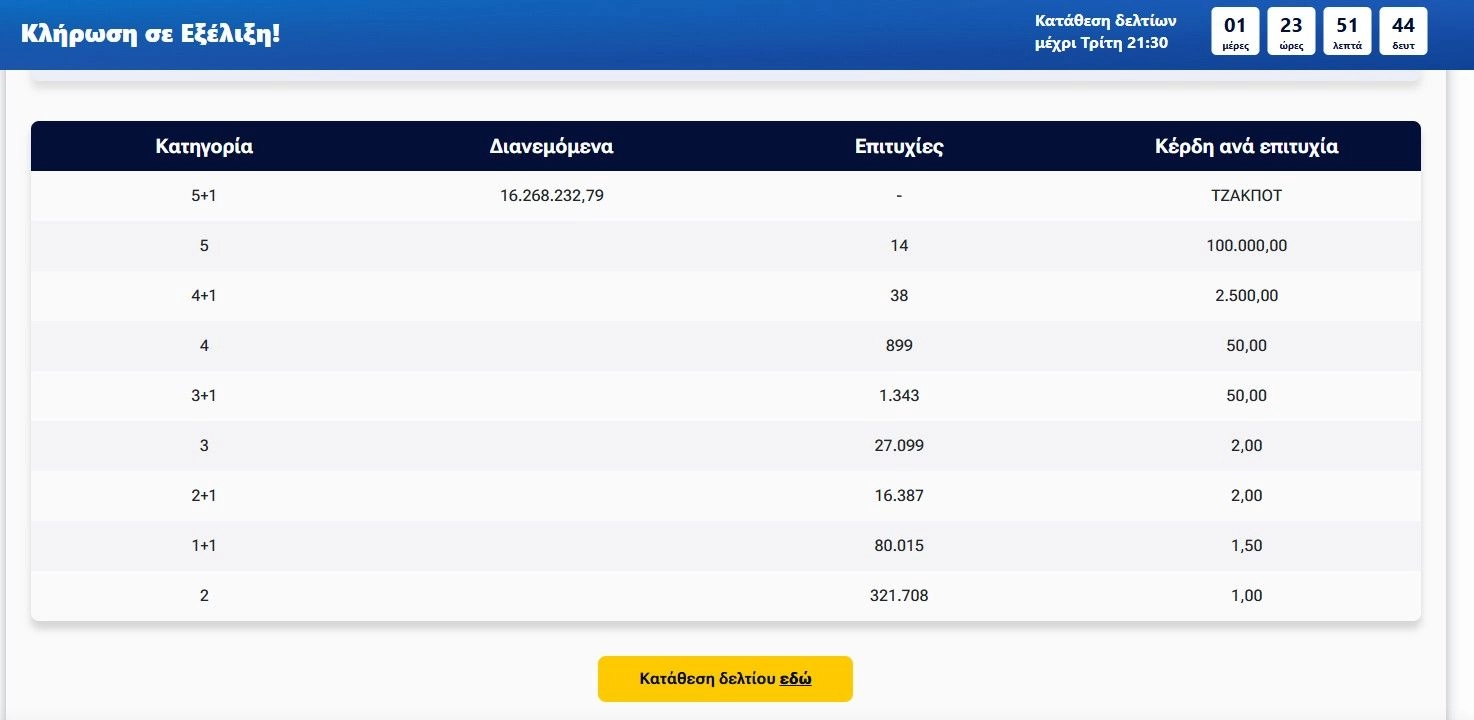Click the 899 winners count
The image size is (1474, 720).
point(899,346)
